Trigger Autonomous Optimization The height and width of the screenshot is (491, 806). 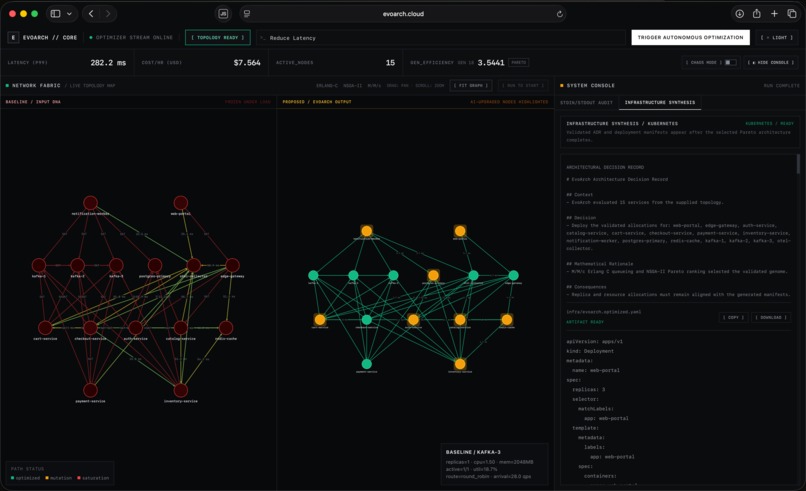(690, 38)
